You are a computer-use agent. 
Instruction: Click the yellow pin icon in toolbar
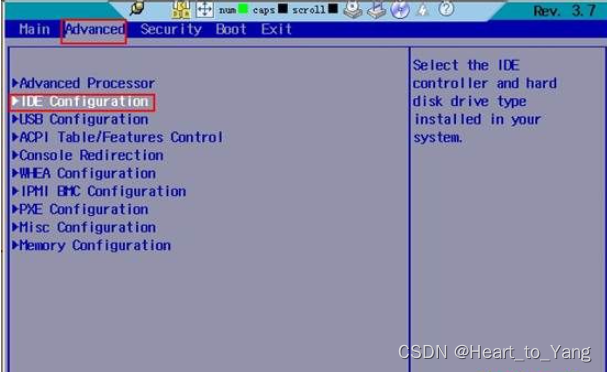point(137,8)
